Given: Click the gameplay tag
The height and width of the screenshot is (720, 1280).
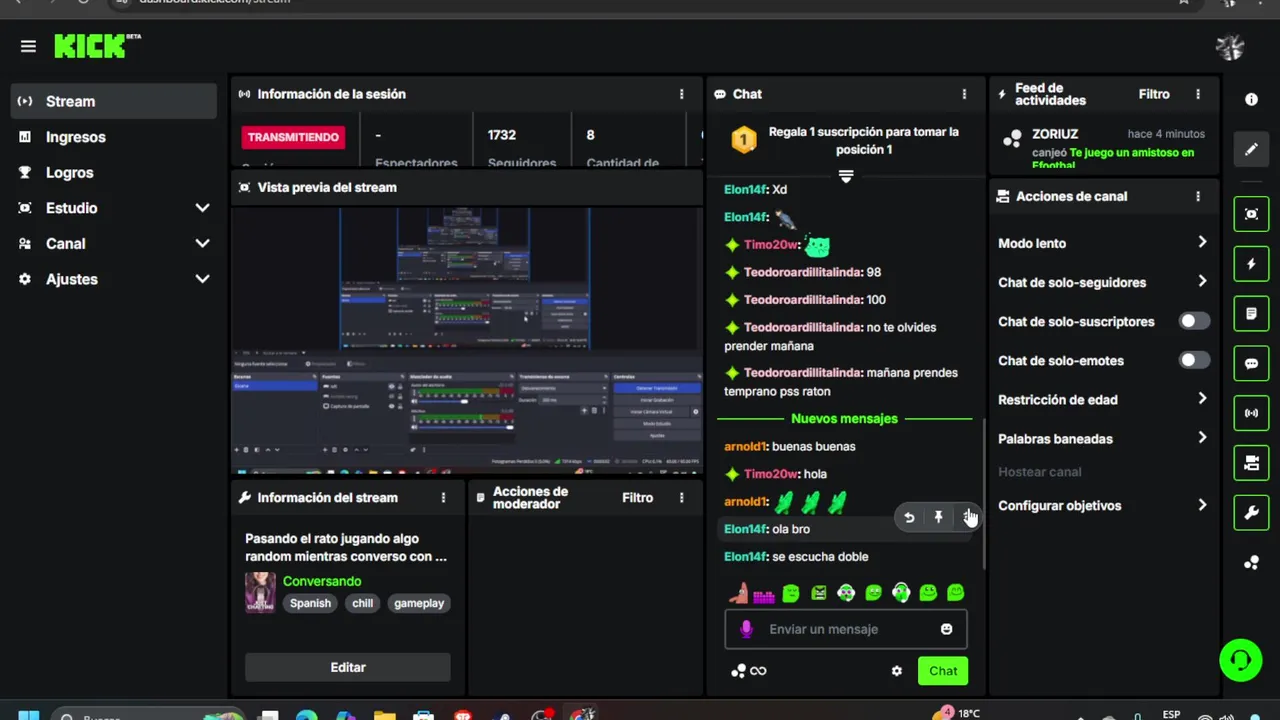Looking at the screenshot, I should [419, 603].
